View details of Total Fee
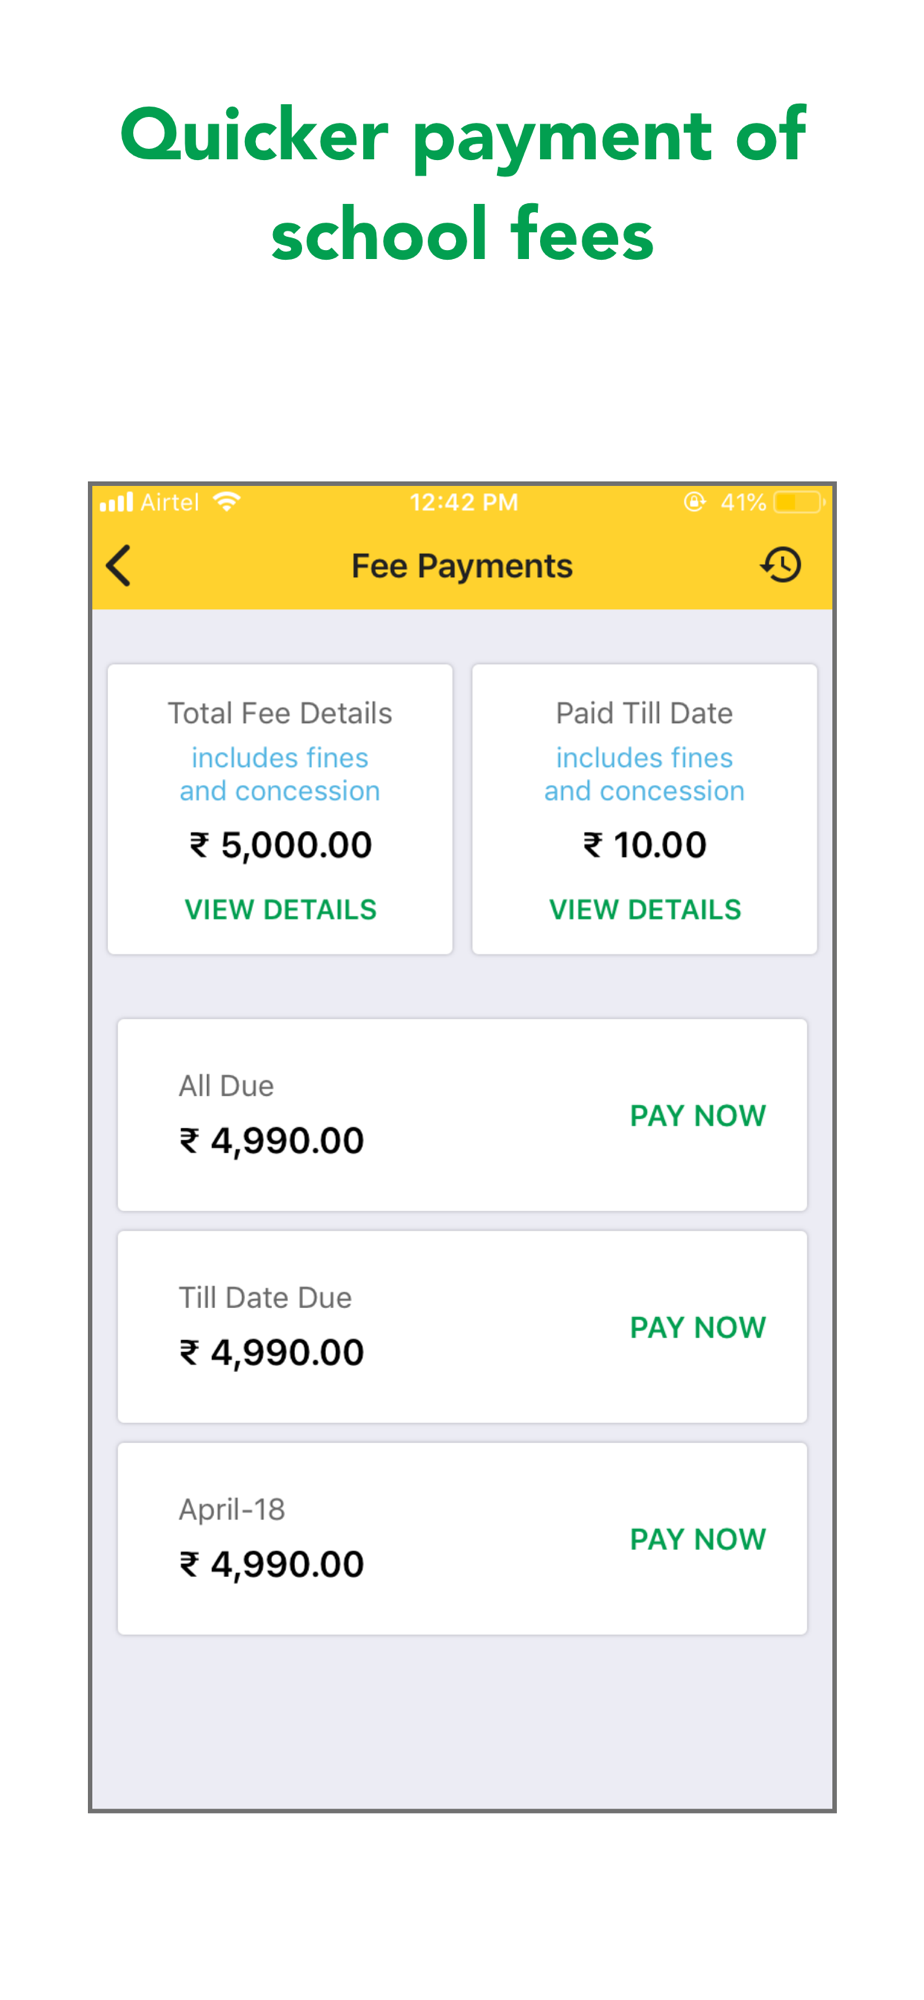 coord(281,909)
